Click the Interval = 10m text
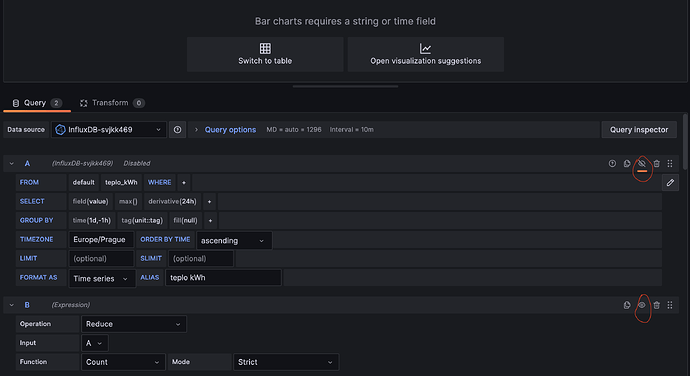The height and width of the screenshot is (376, 690). (x=352, y=129)
